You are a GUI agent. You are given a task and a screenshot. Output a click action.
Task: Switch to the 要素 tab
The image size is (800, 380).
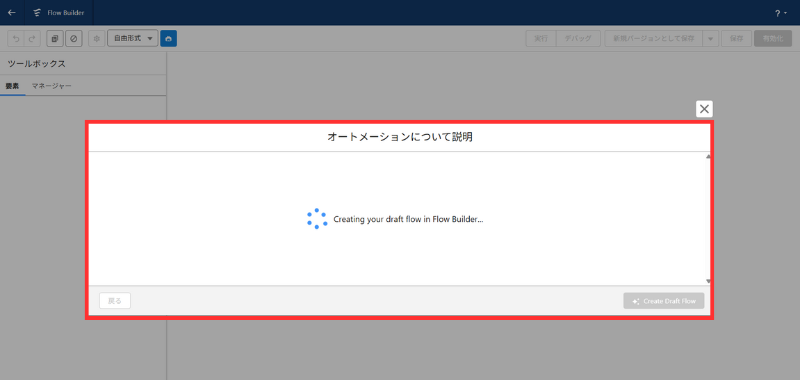12,86
